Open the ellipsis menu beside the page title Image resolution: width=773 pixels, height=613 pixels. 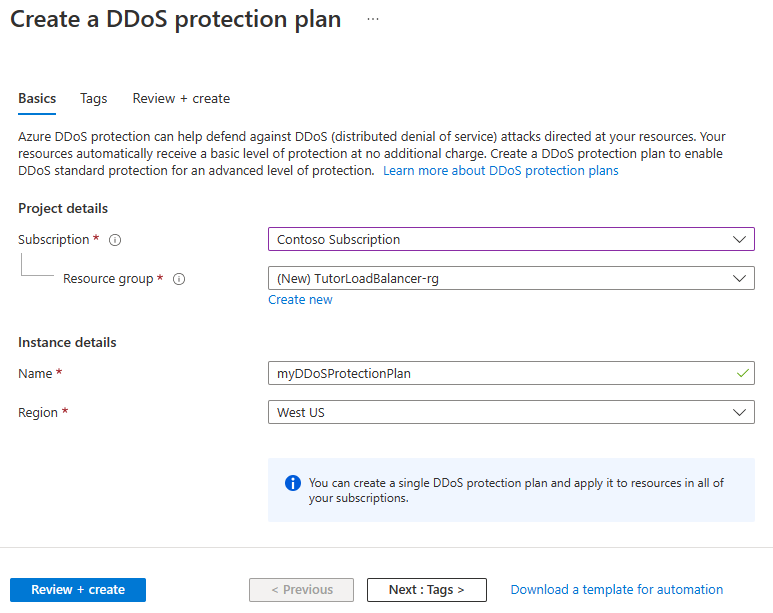[x=373, y=19]
